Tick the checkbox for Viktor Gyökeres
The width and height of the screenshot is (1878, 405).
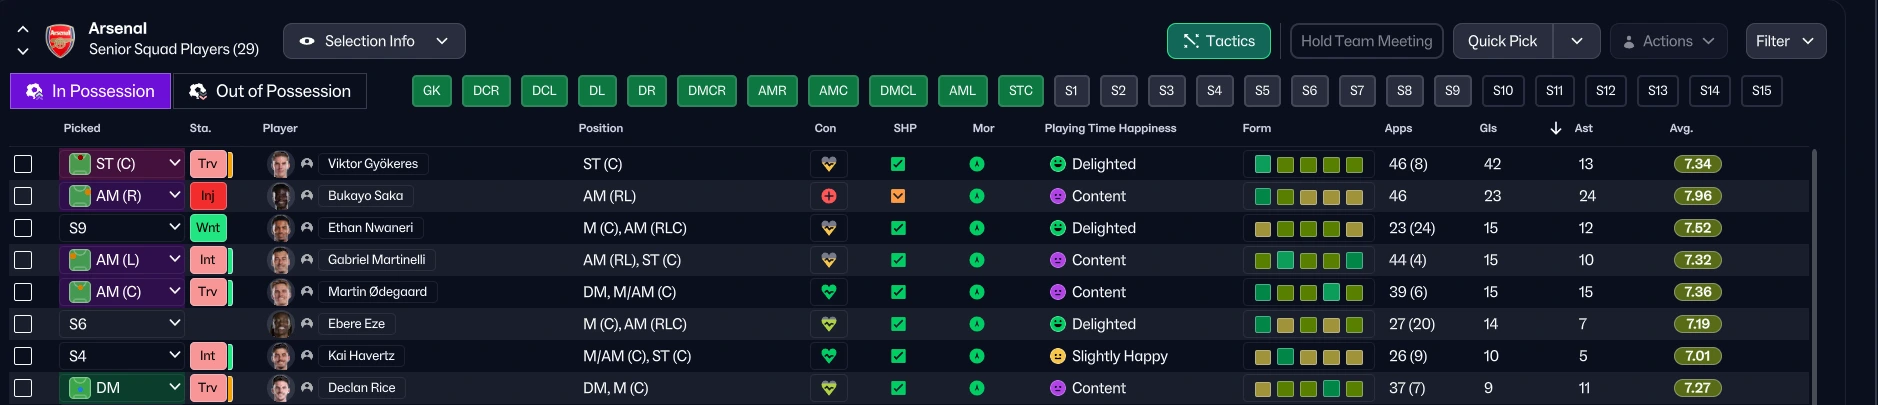(23, 164)
